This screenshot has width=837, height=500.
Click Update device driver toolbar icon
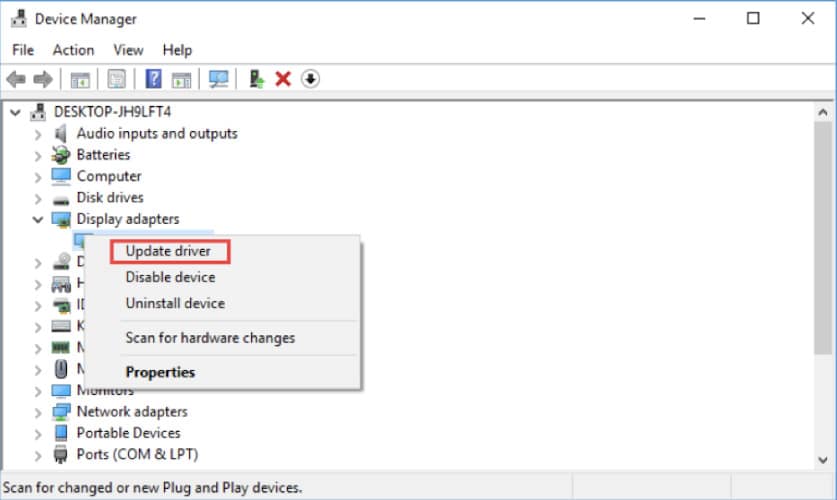click(x=256, y=79)
